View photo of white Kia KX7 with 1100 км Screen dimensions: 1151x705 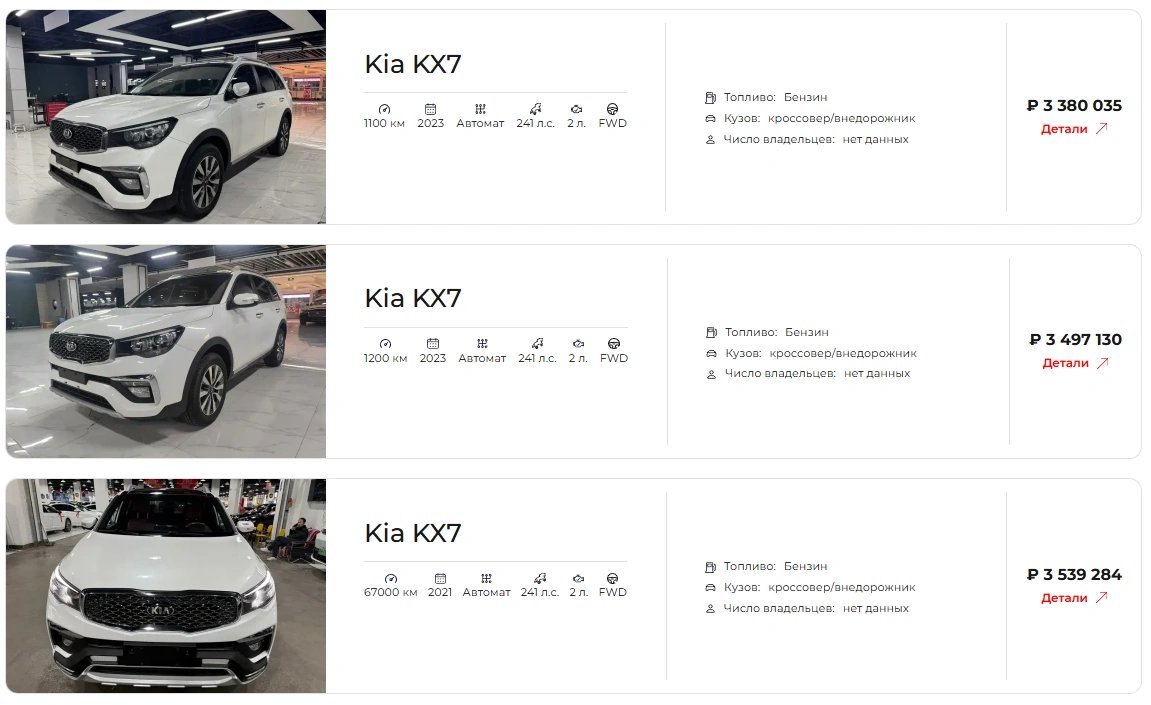166,117
